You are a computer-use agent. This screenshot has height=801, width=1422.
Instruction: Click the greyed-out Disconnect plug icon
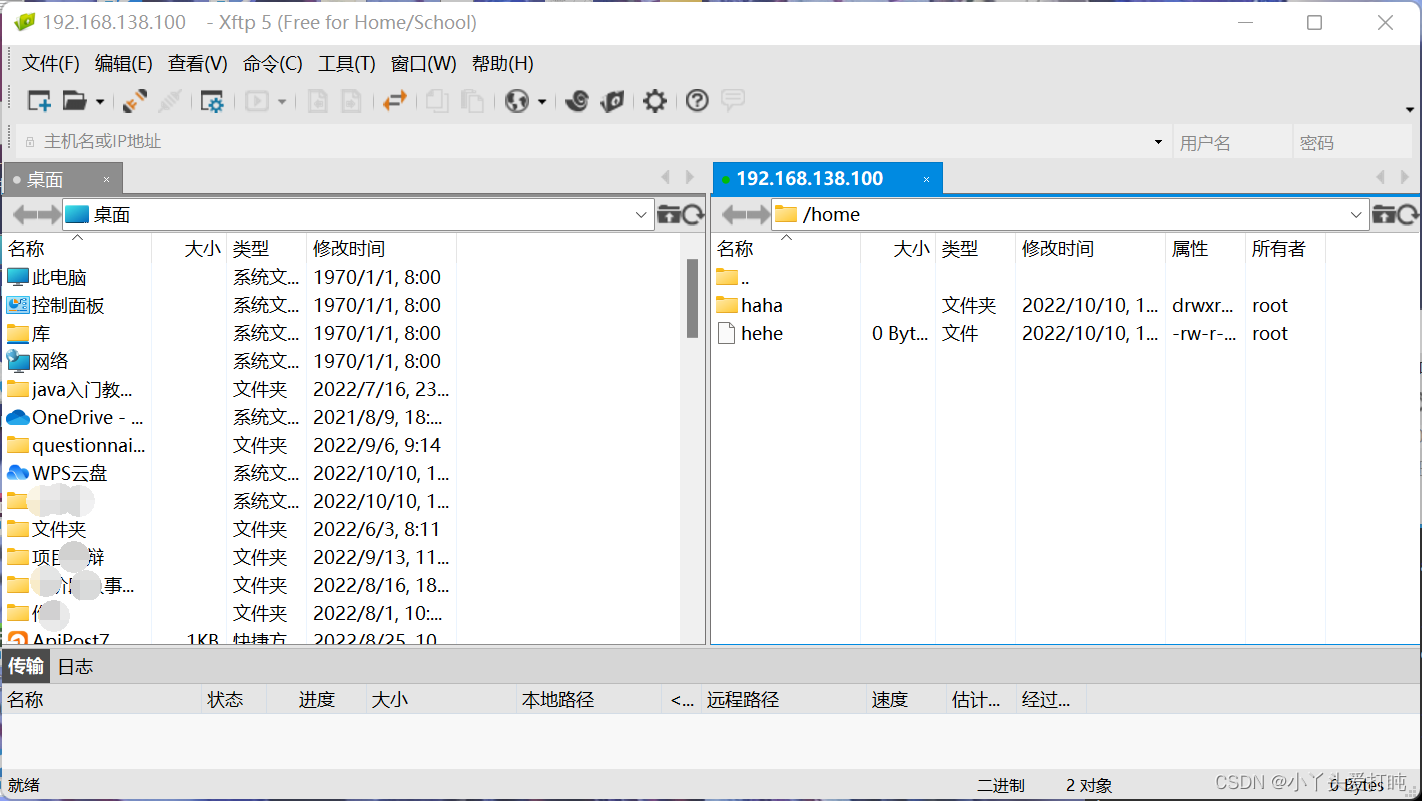pyautogui.click(x=170, y=100)
